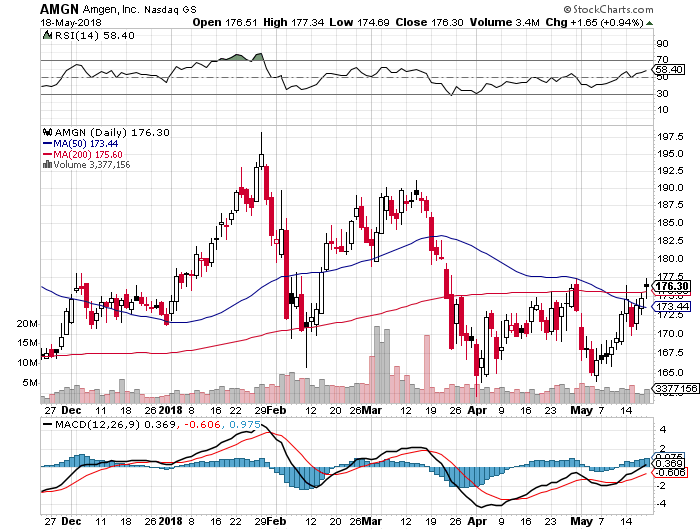Click the Feb label on MACD axis
The image size is (700, 530).
[x=276, y=521]
